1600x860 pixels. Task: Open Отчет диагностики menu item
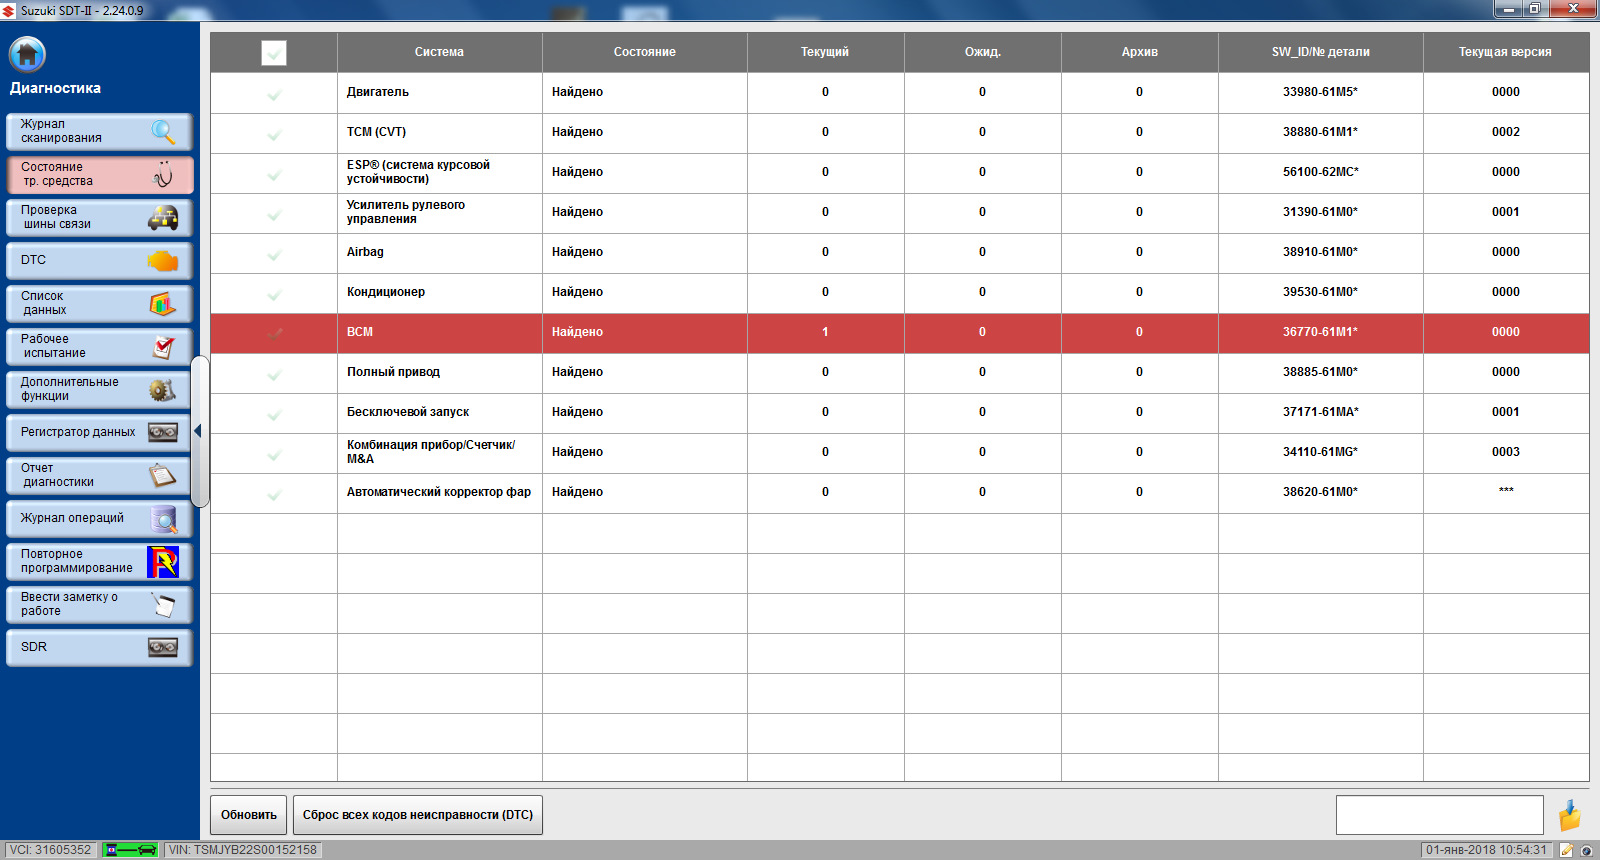99,475
